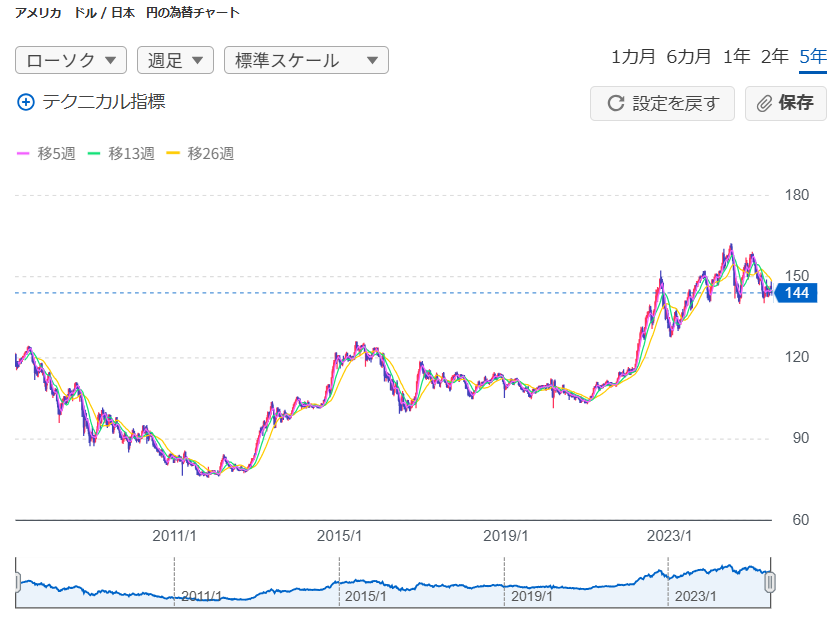Click the reload icon in 設定を戻す

[616, 103]
